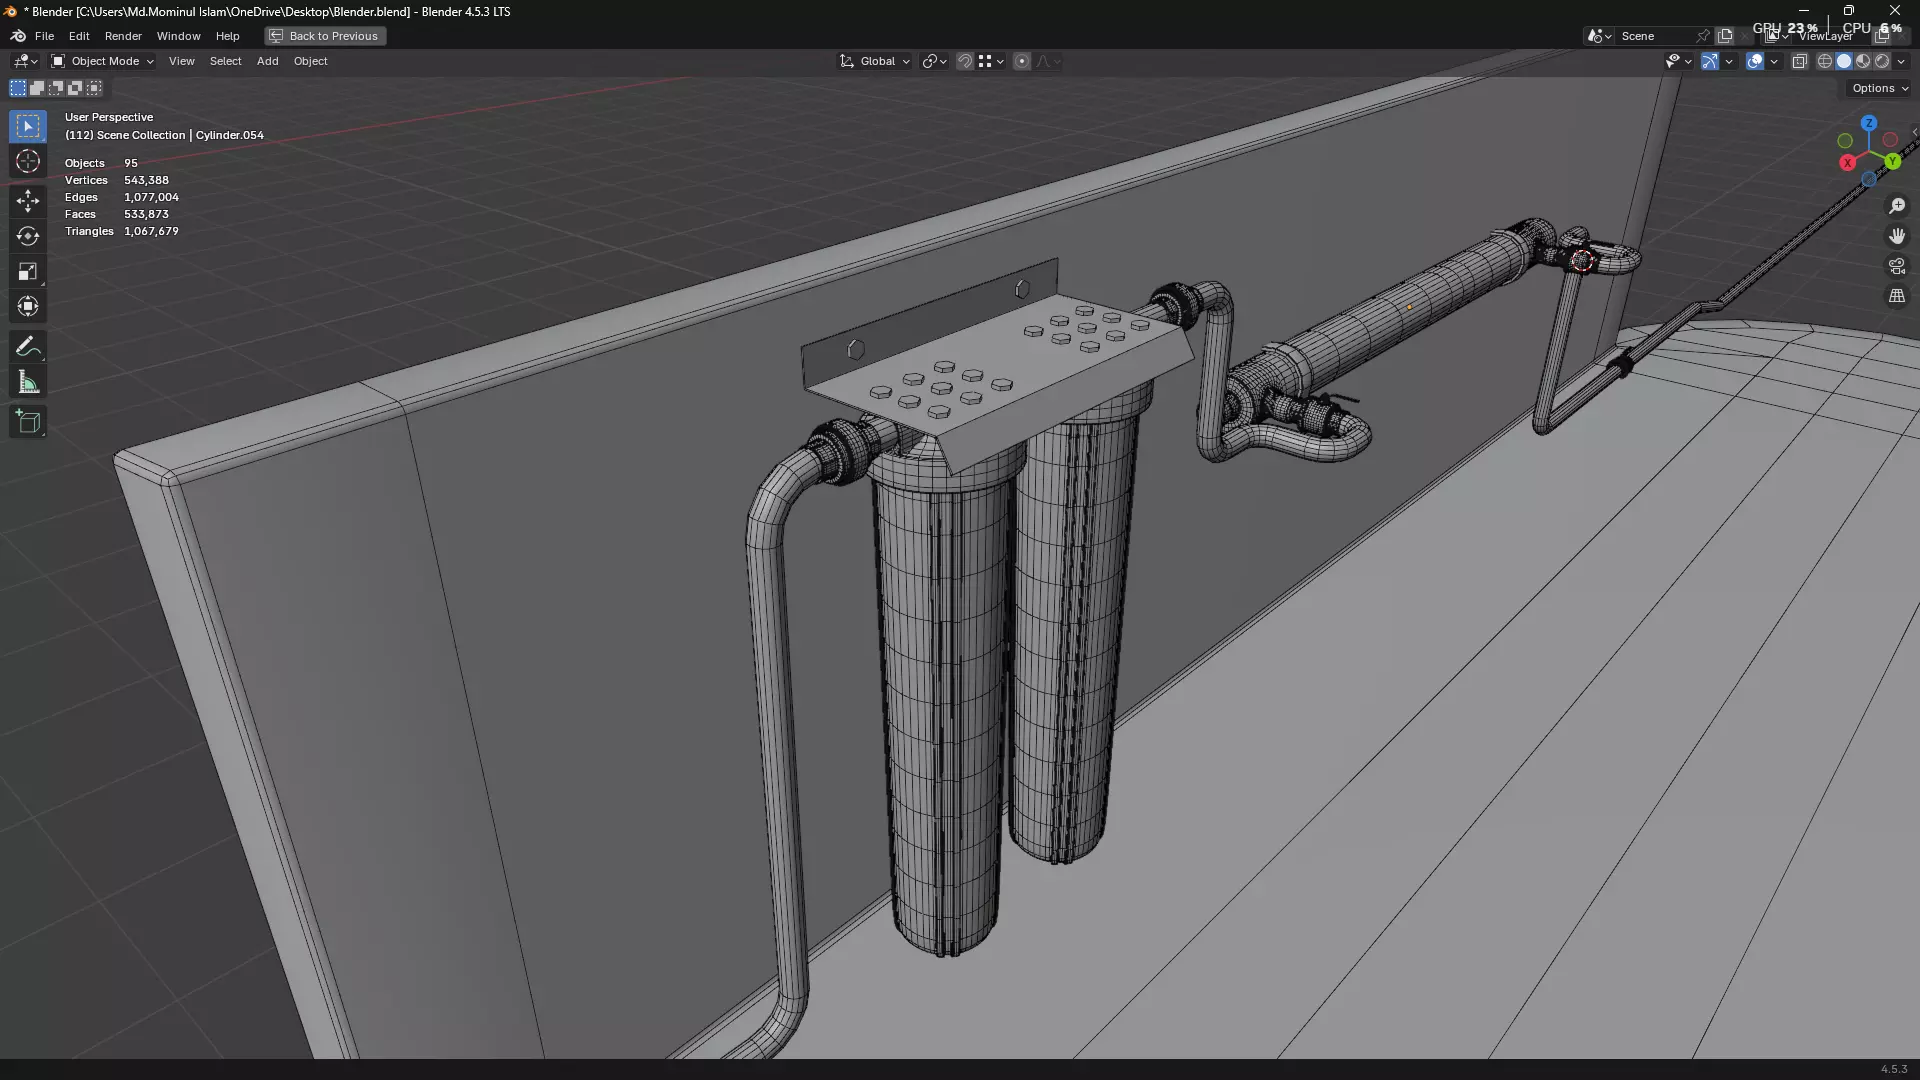Select the Annotate pencil tool
The height and width of the screenshot is (1080, 1920).
point(28,347)
